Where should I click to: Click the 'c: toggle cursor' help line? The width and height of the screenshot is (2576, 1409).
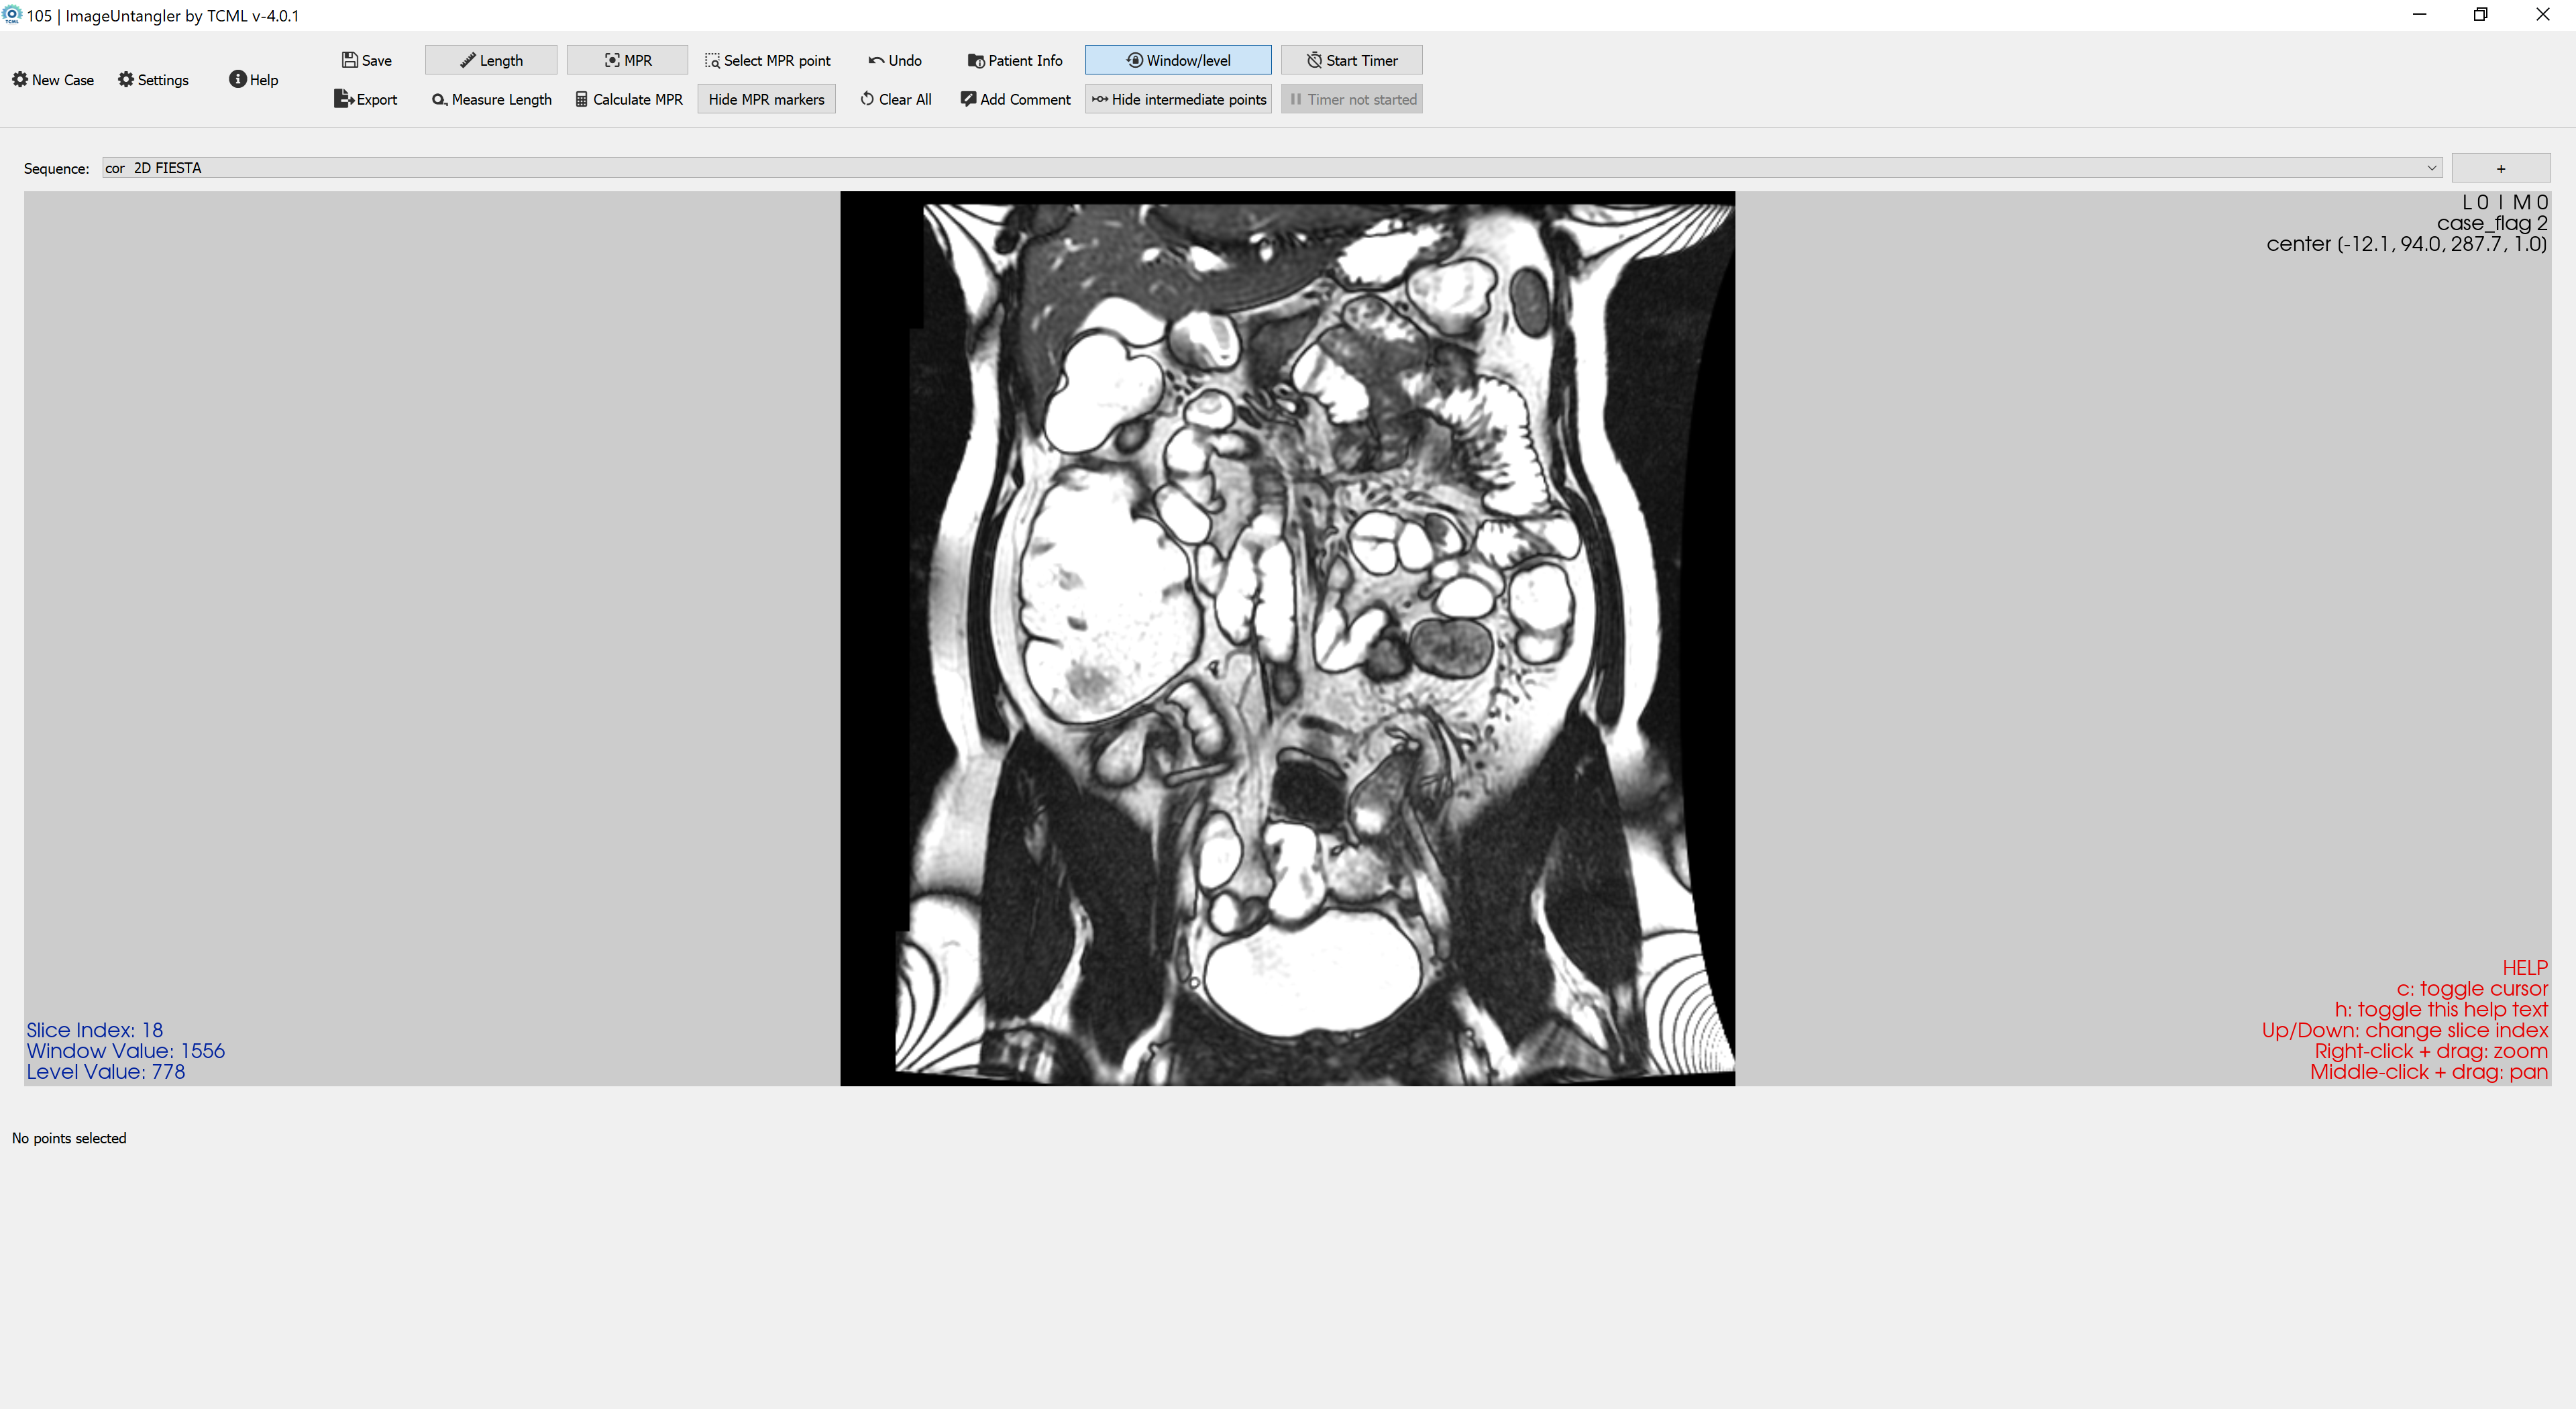pyautogui.click(x=2472, y=988)
